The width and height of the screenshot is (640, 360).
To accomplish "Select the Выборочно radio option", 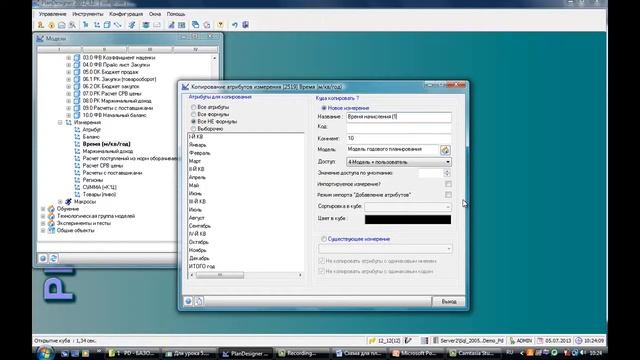I will point(193,129).
